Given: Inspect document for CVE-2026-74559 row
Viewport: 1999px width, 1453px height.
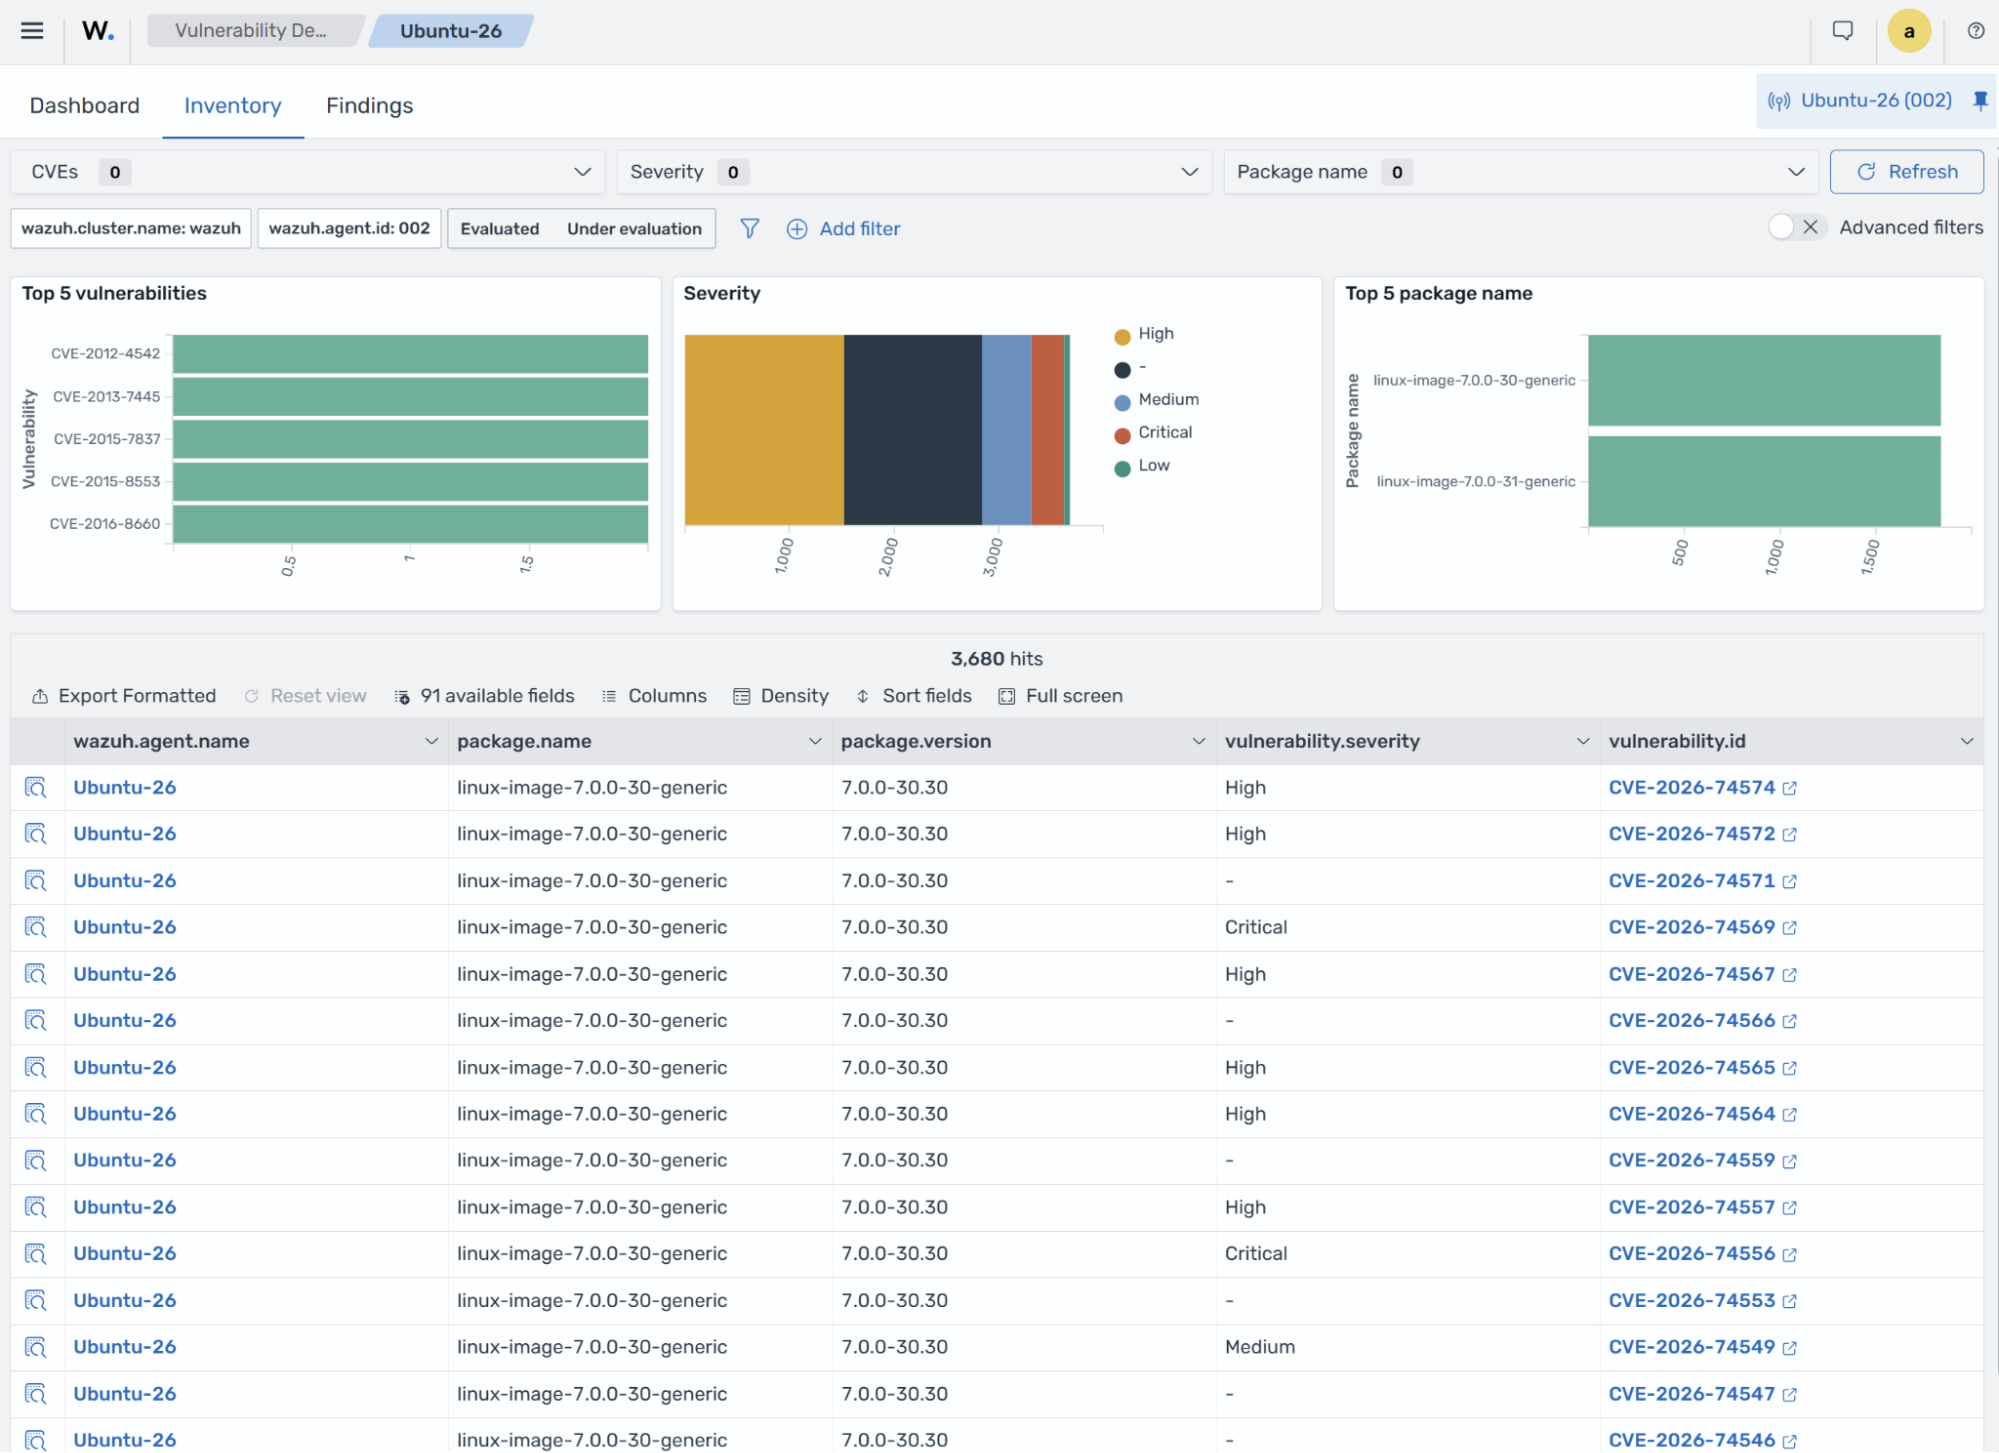Looking at the screenshot, I should [x=36, y=1161].
